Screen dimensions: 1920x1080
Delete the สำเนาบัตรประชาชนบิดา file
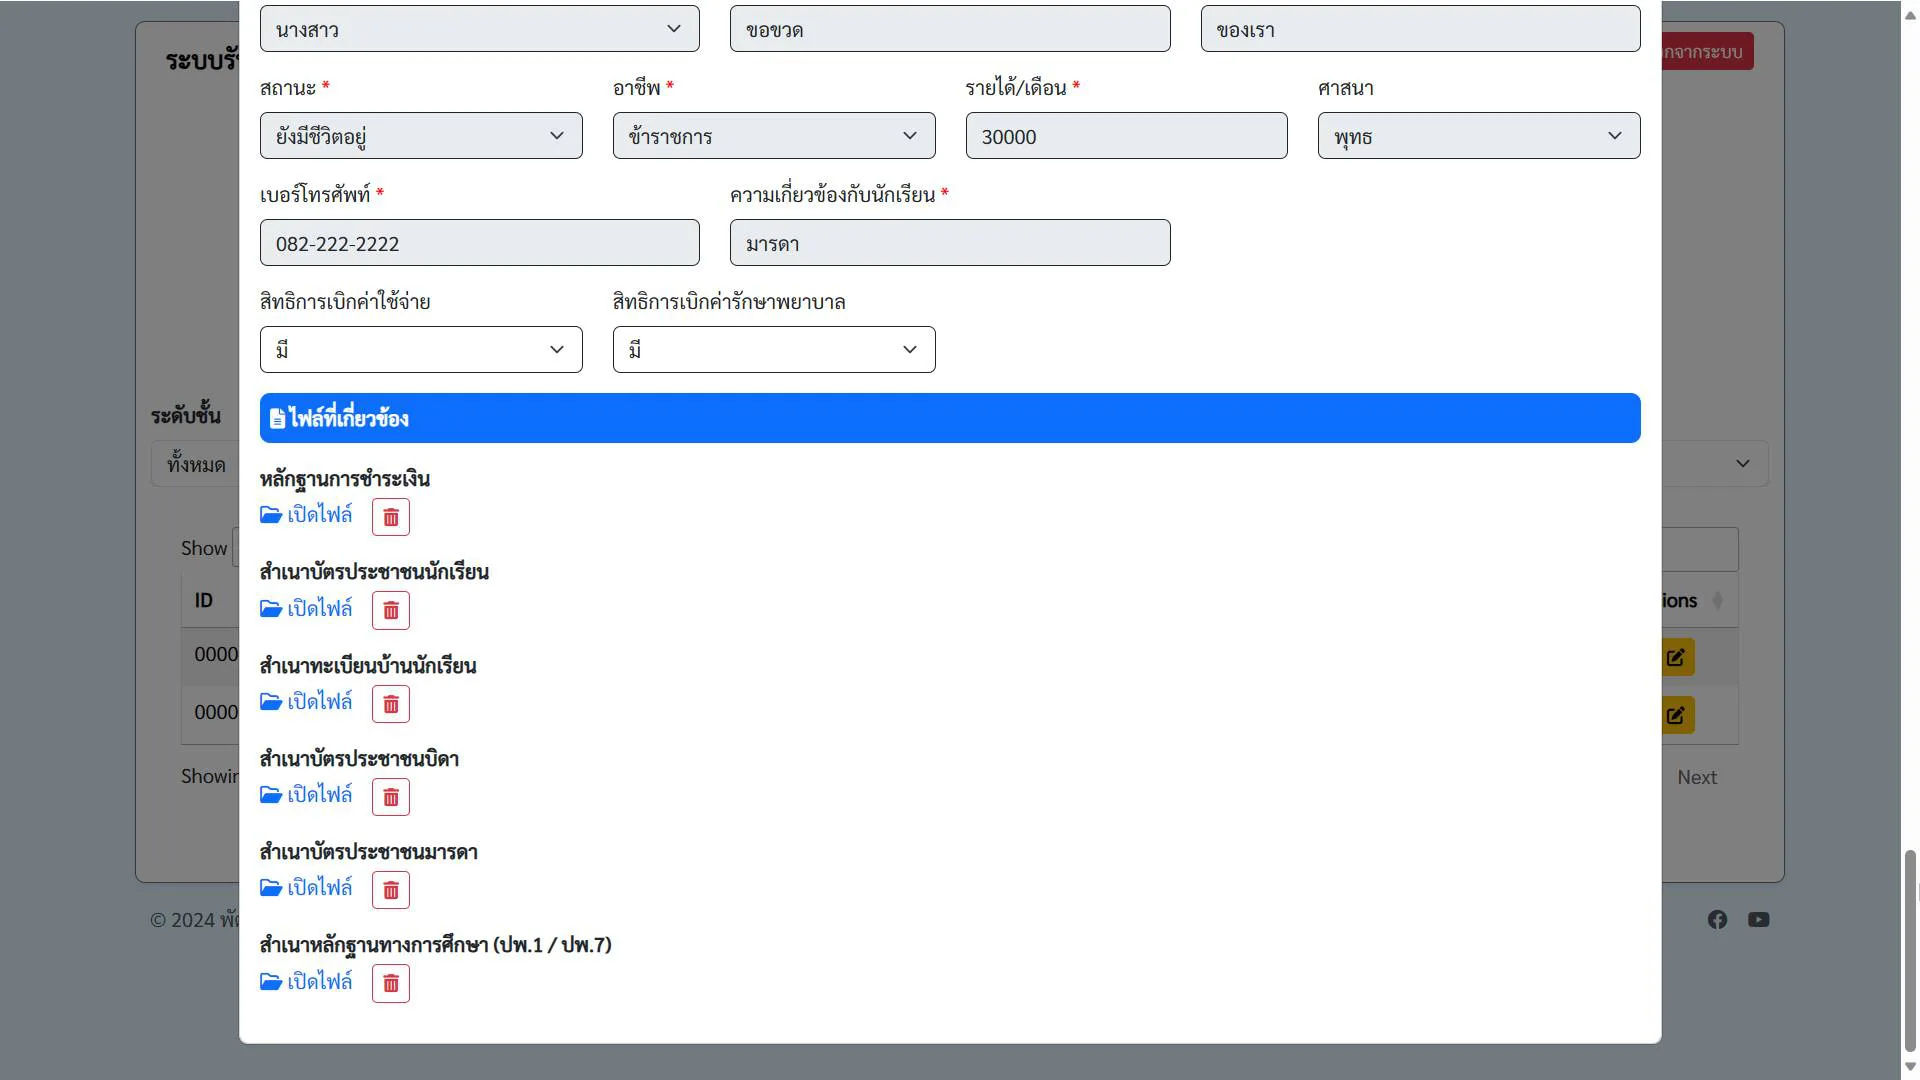(x=391, y=797)
